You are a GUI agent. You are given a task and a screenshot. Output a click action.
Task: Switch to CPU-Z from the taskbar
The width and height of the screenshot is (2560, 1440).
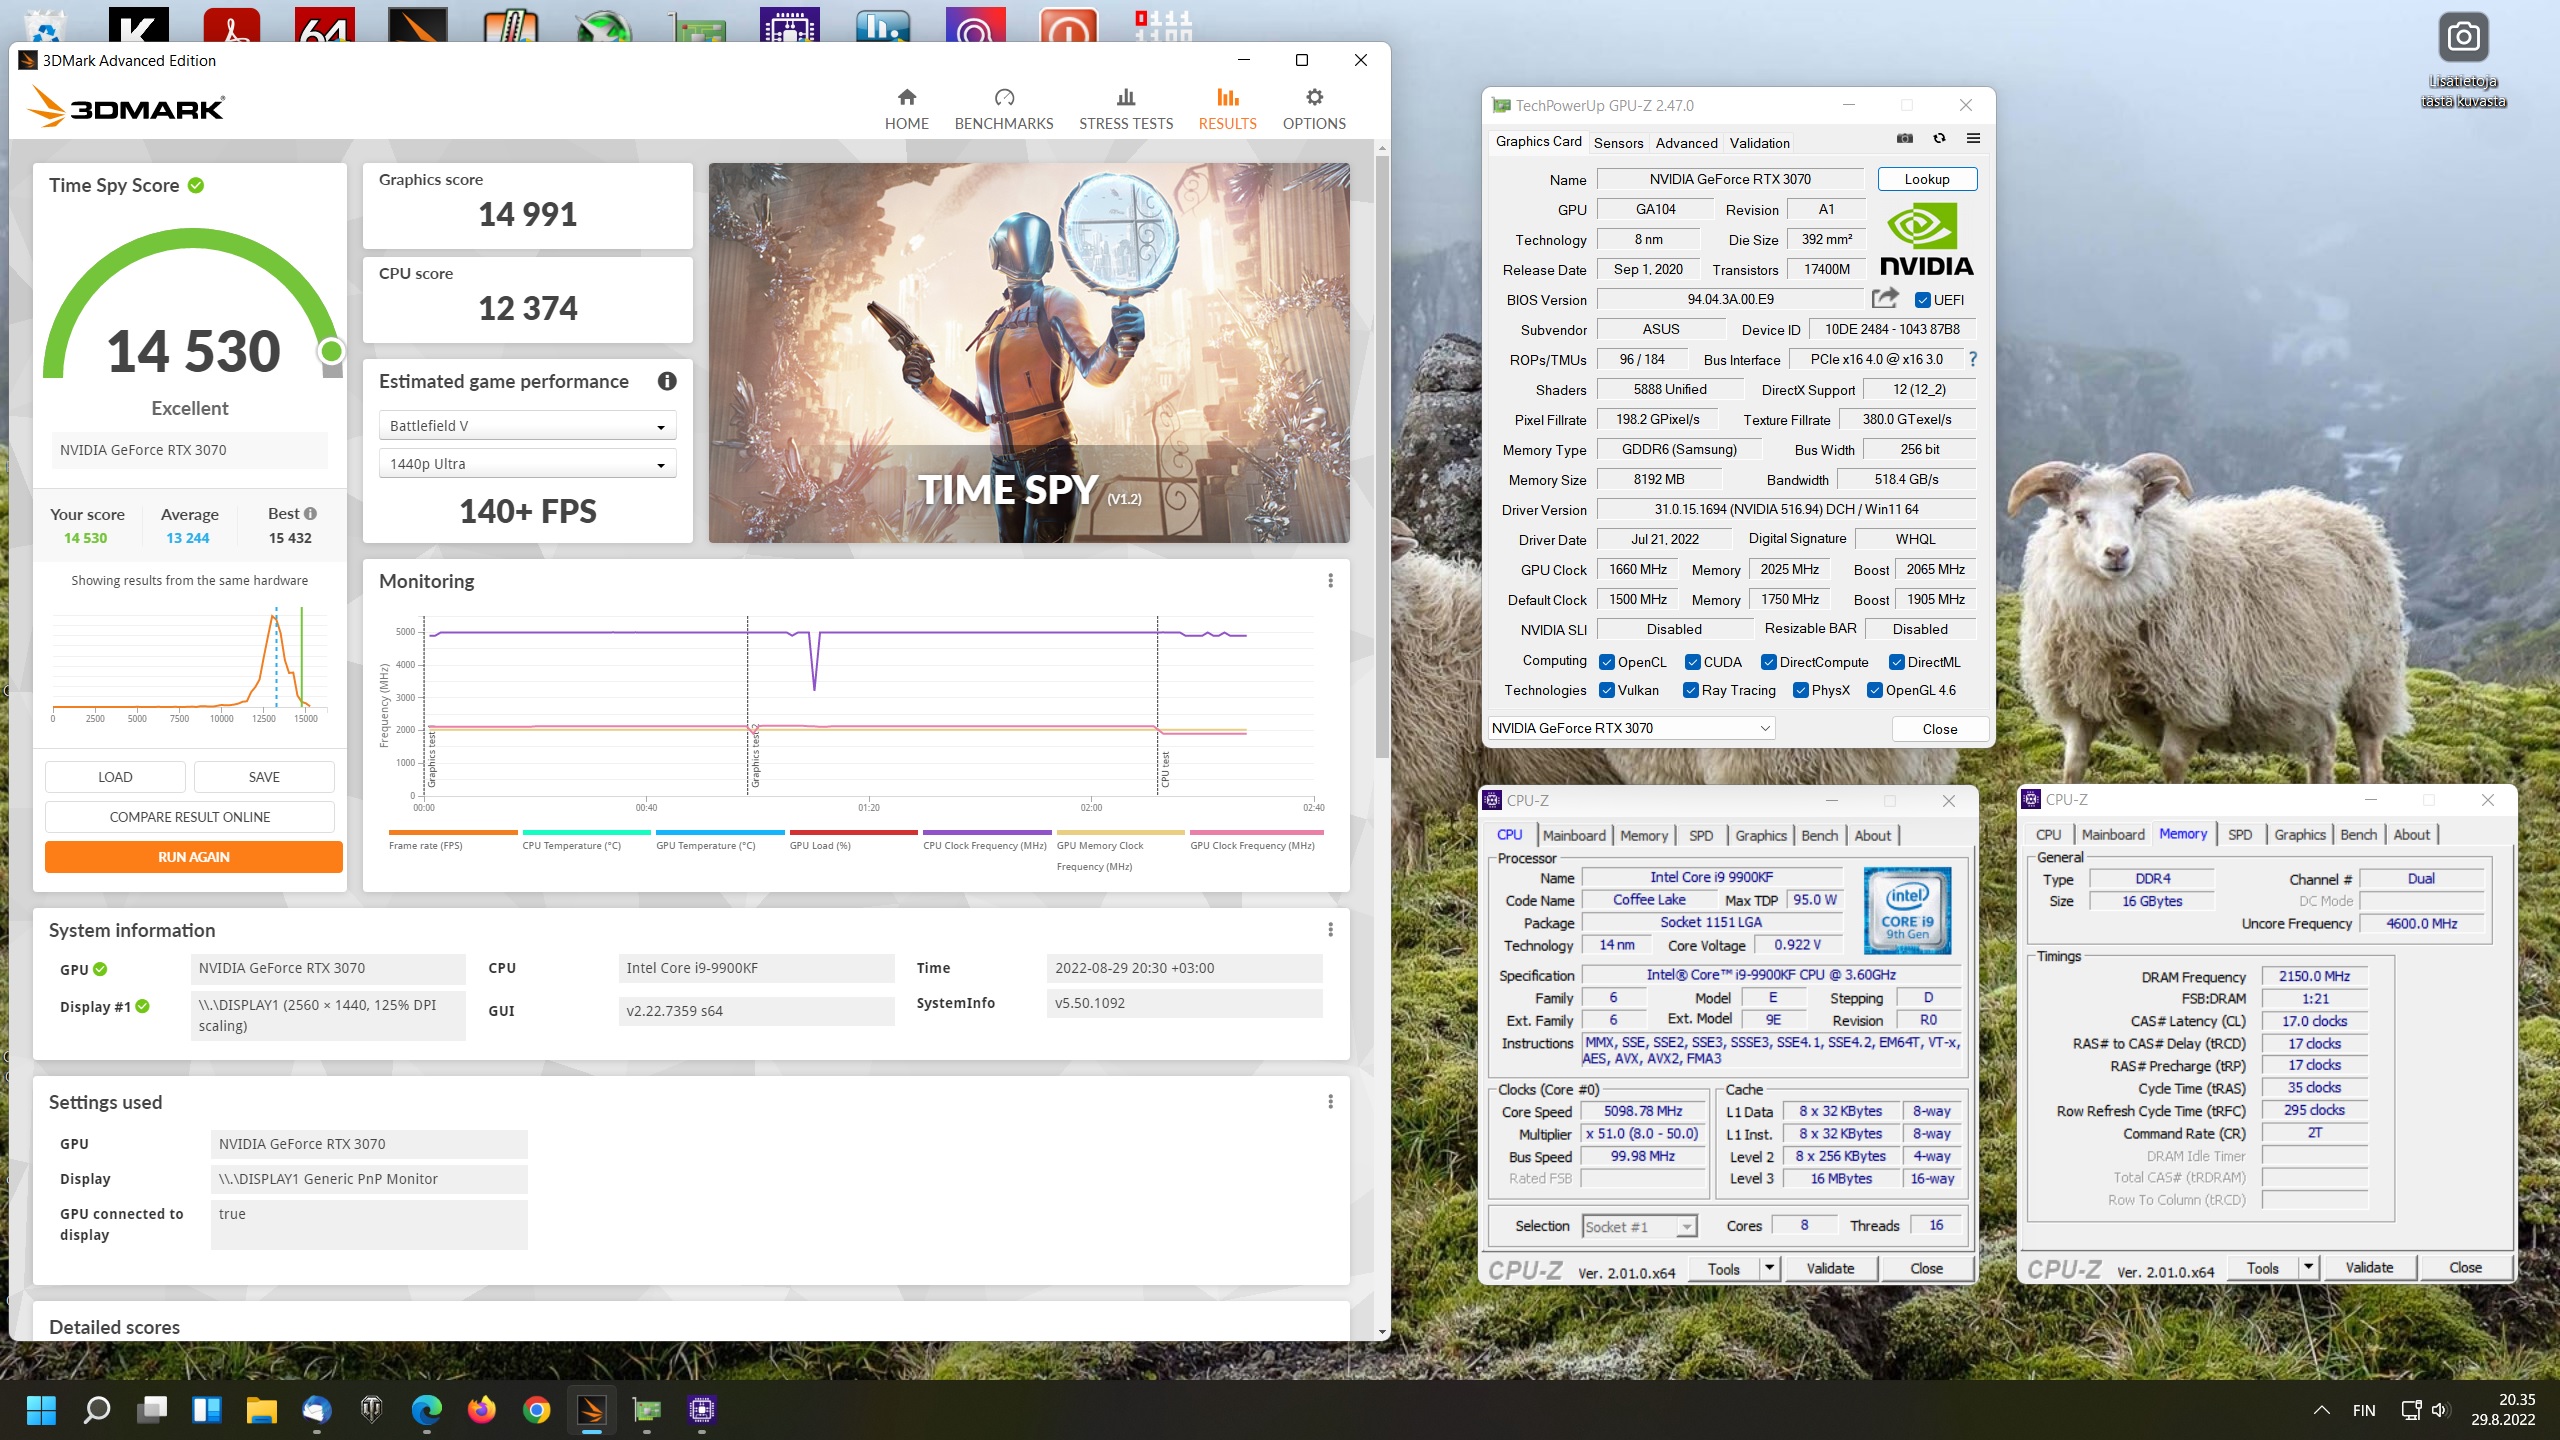[x=702, y=1410]
